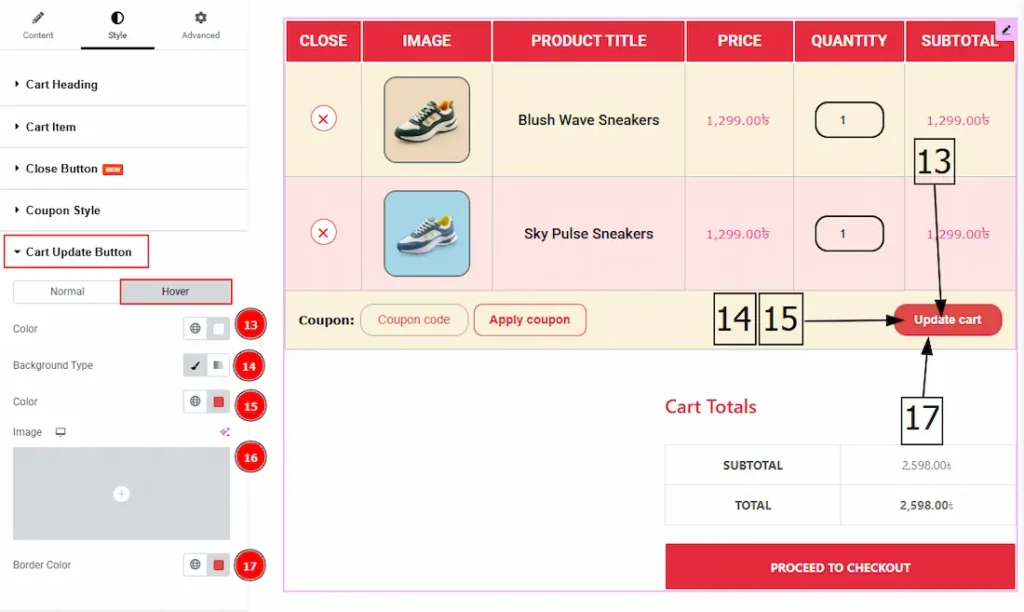Image resolution: width=1024 pixels, height=612 pixels.
Task: Switch to the Hover state toggle
Action: click(x=176, y=291)
